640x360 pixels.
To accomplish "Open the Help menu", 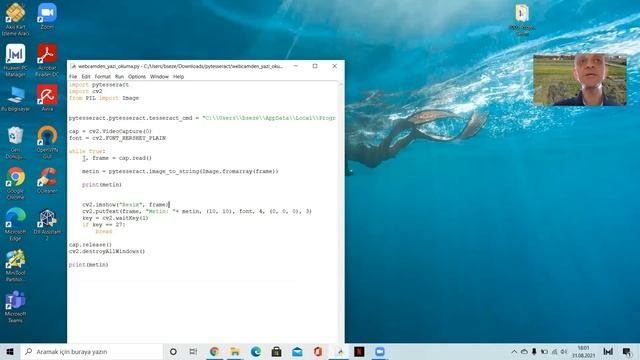I will pyautogui.click(x=178, y=76).
